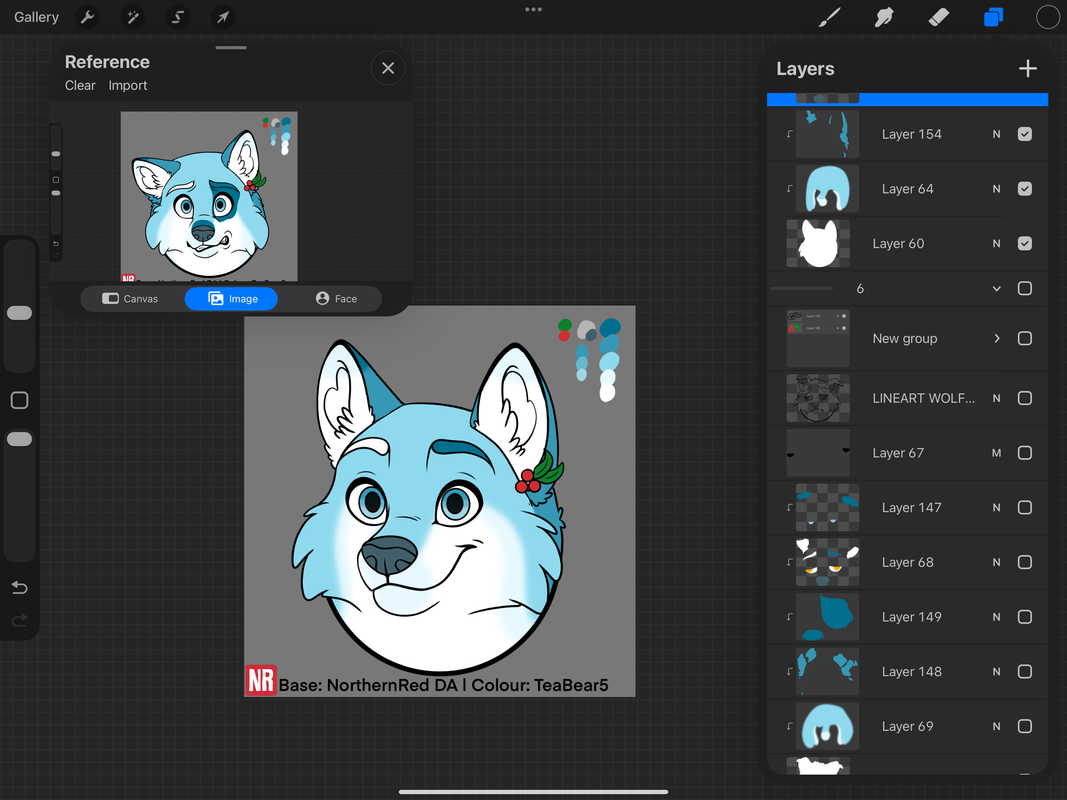
Task: Select Layer 68 thumbnail
Action: pos(827,562)
